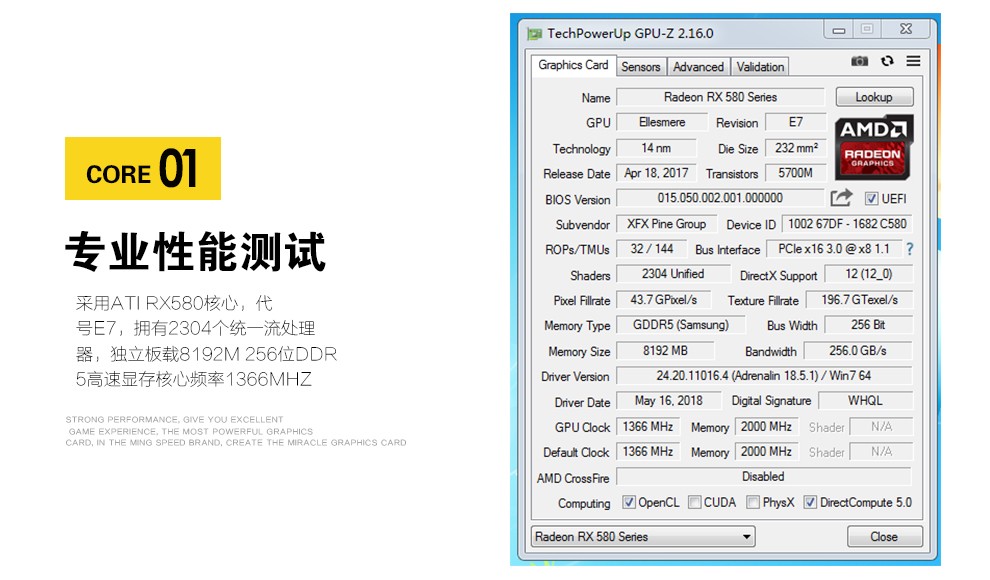Click the AMD CrossFire value Disabled

point(764,476)
